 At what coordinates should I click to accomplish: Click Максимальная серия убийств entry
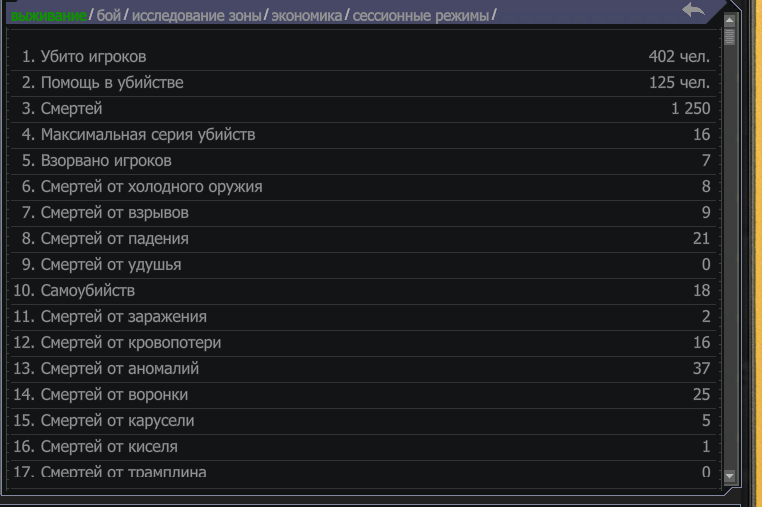pyautogui.click(x=363, y=135)
